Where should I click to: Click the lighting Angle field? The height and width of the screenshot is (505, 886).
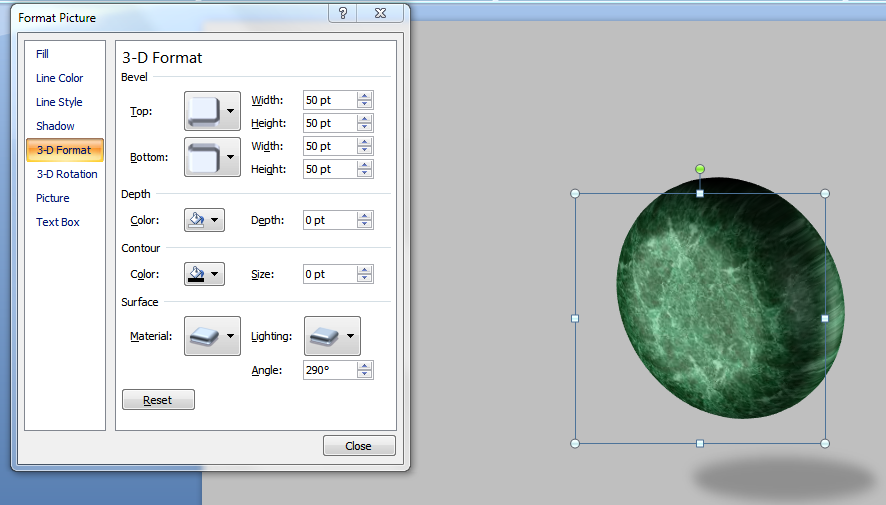click(330, 370)
